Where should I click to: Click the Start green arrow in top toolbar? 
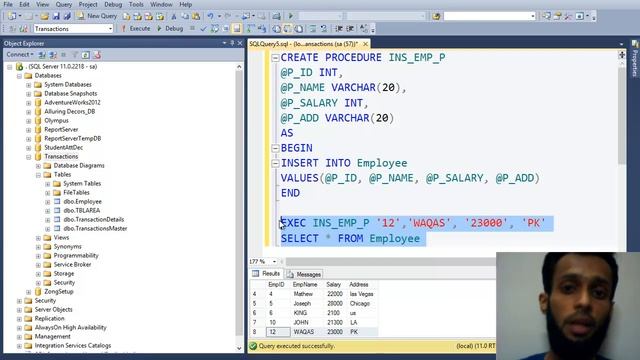(x=291, y=16)
